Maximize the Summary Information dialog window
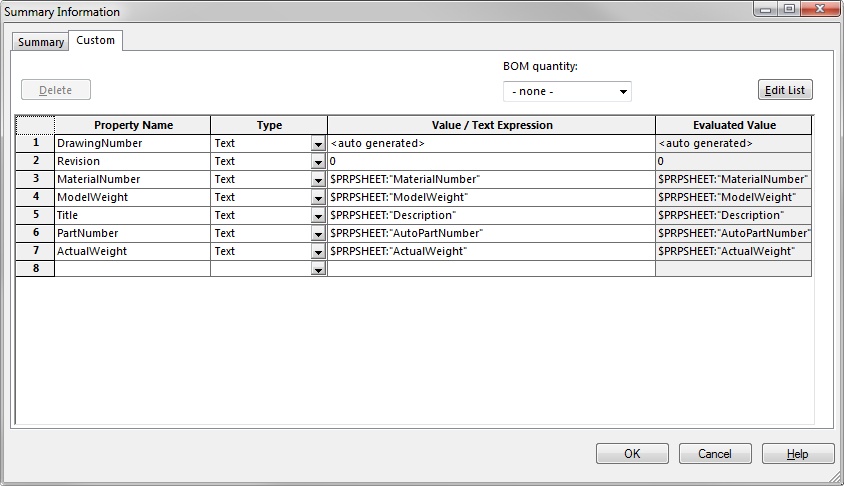This screenshot has width=844, height=486. [x=789, y=9]
